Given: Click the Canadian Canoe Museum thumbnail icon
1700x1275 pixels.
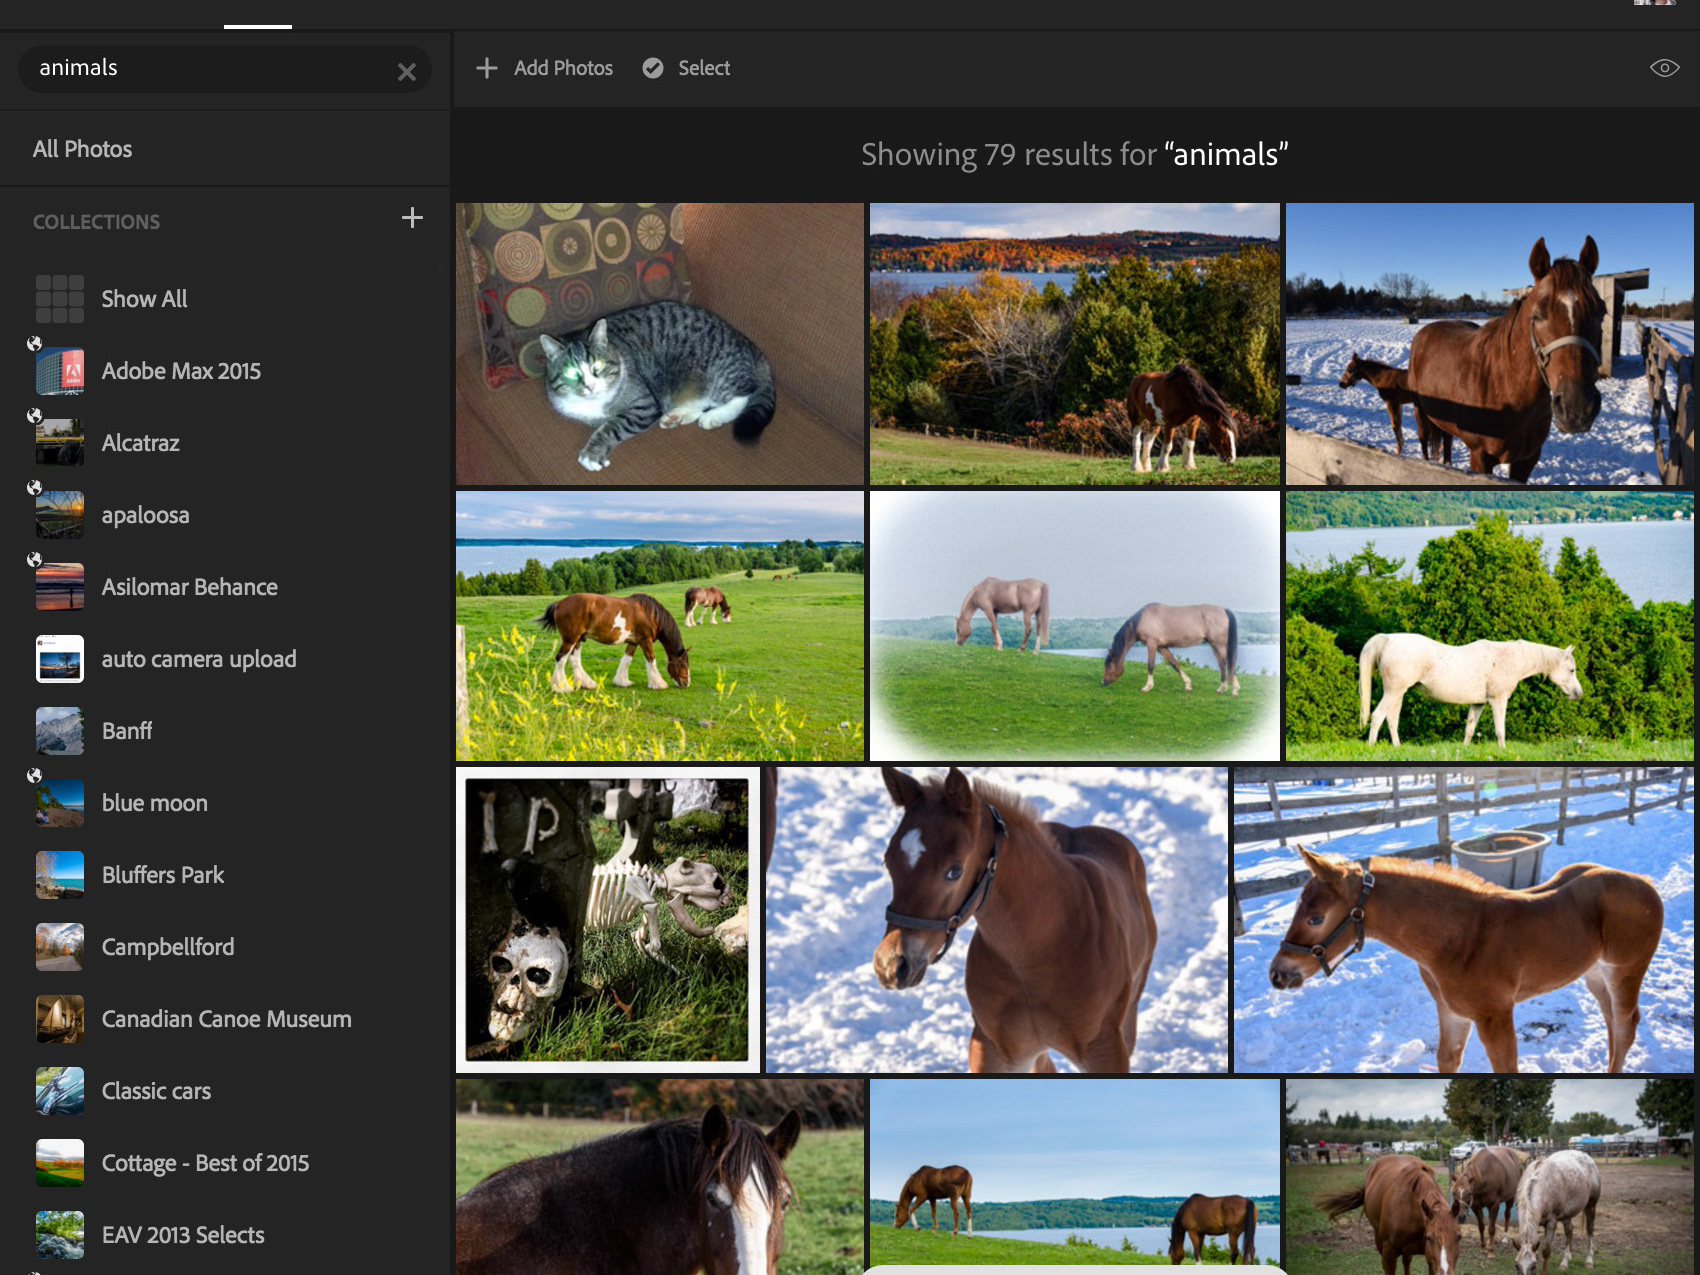Looking at the screenshot, I should 60,1019.
